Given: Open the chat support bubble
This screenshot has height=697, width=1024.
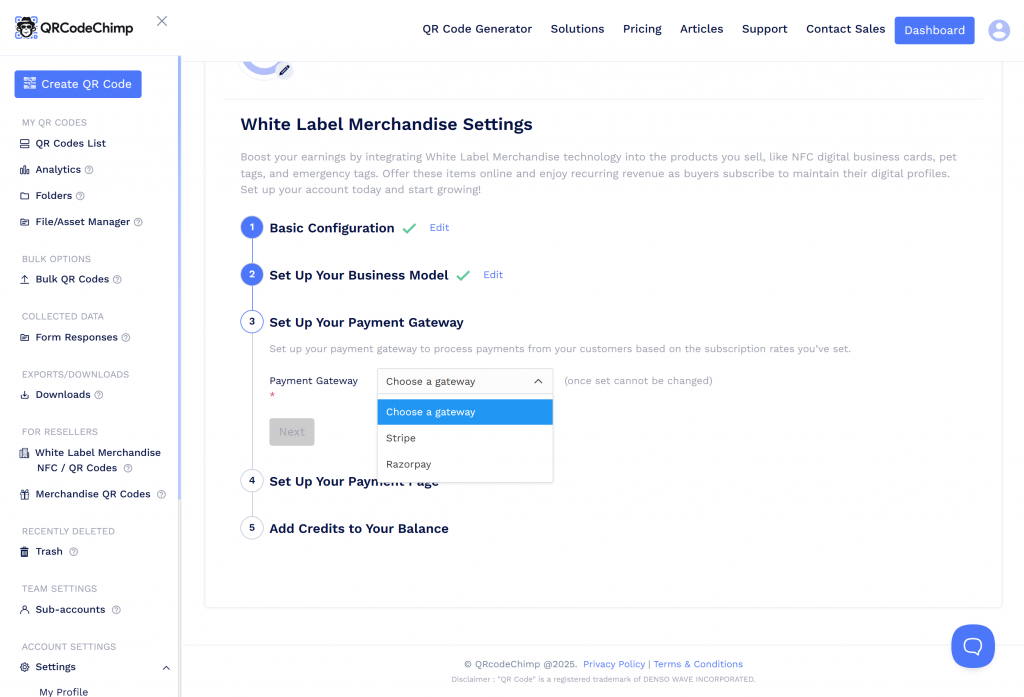Looking at the screenshot, I should coord(972,645).
